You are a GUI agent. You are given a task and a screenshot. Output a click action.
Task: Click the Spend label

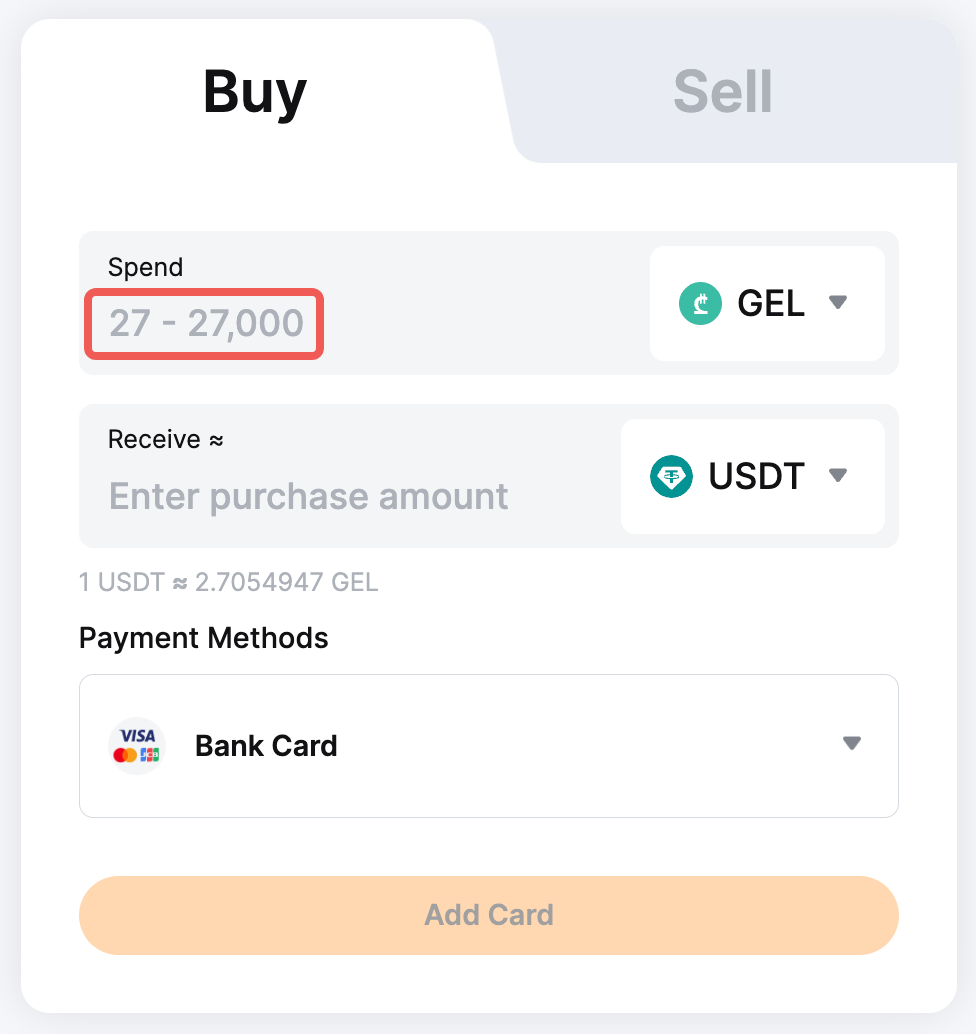pos(145,267)
